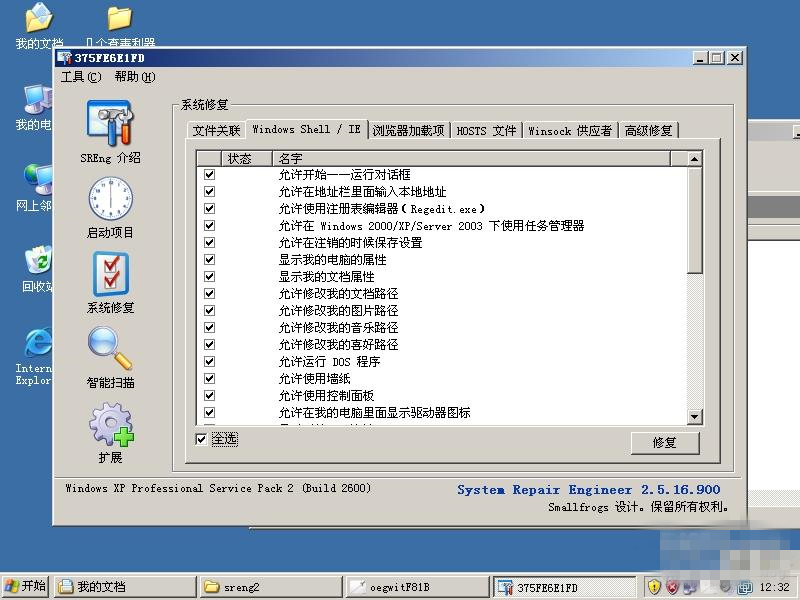The width and height of the screenshot is (800, 600).
Task: Open the 开始 Start button
Action: pyautogui.click(x=26, y=586)
